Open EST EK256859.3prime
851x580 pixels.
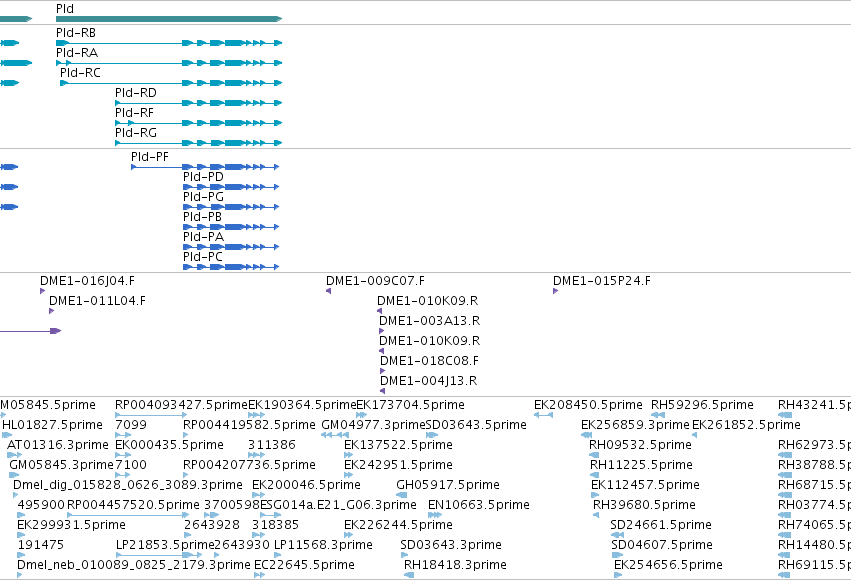pyautogui.click(x=635, y=426)
